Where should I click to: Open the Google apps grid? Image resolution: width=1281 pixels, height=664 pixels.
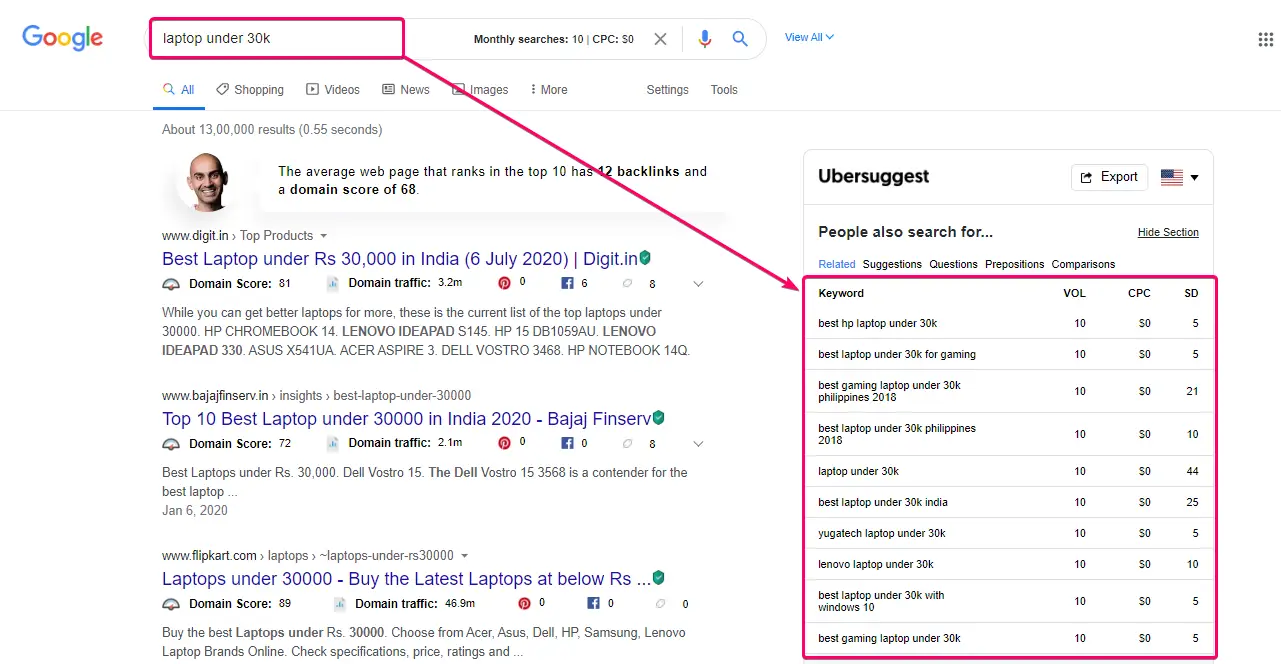pos(1265,39)
